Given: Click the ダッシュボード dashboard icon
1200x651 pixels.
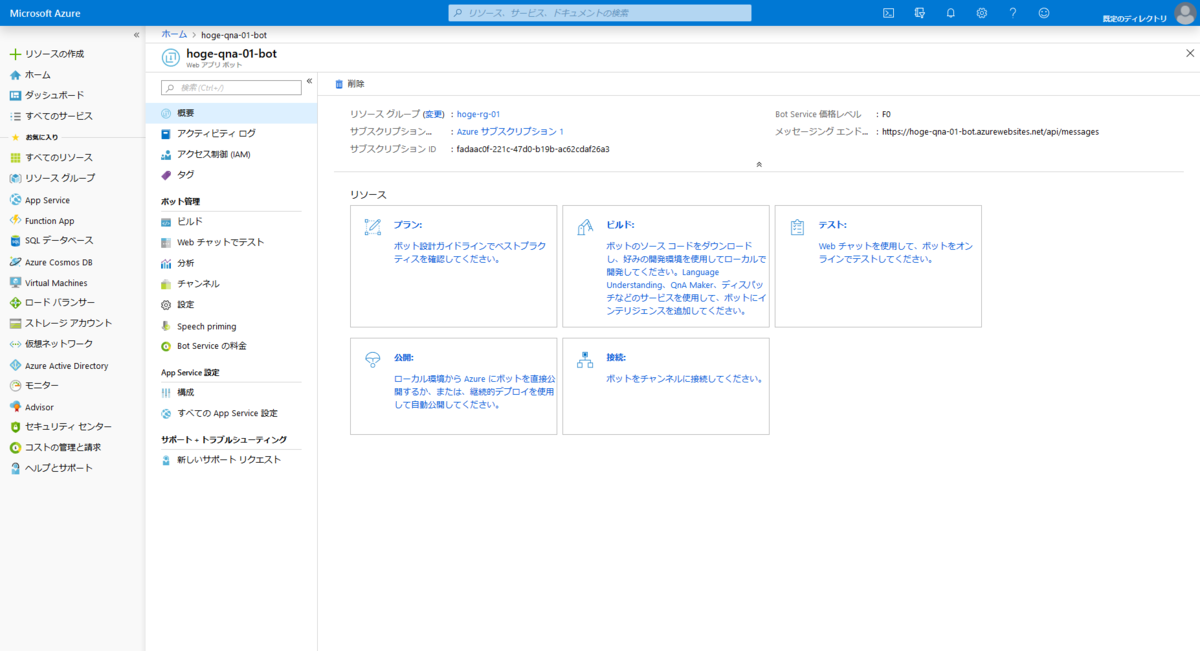Looking at the screenshot, I should 15,95.
